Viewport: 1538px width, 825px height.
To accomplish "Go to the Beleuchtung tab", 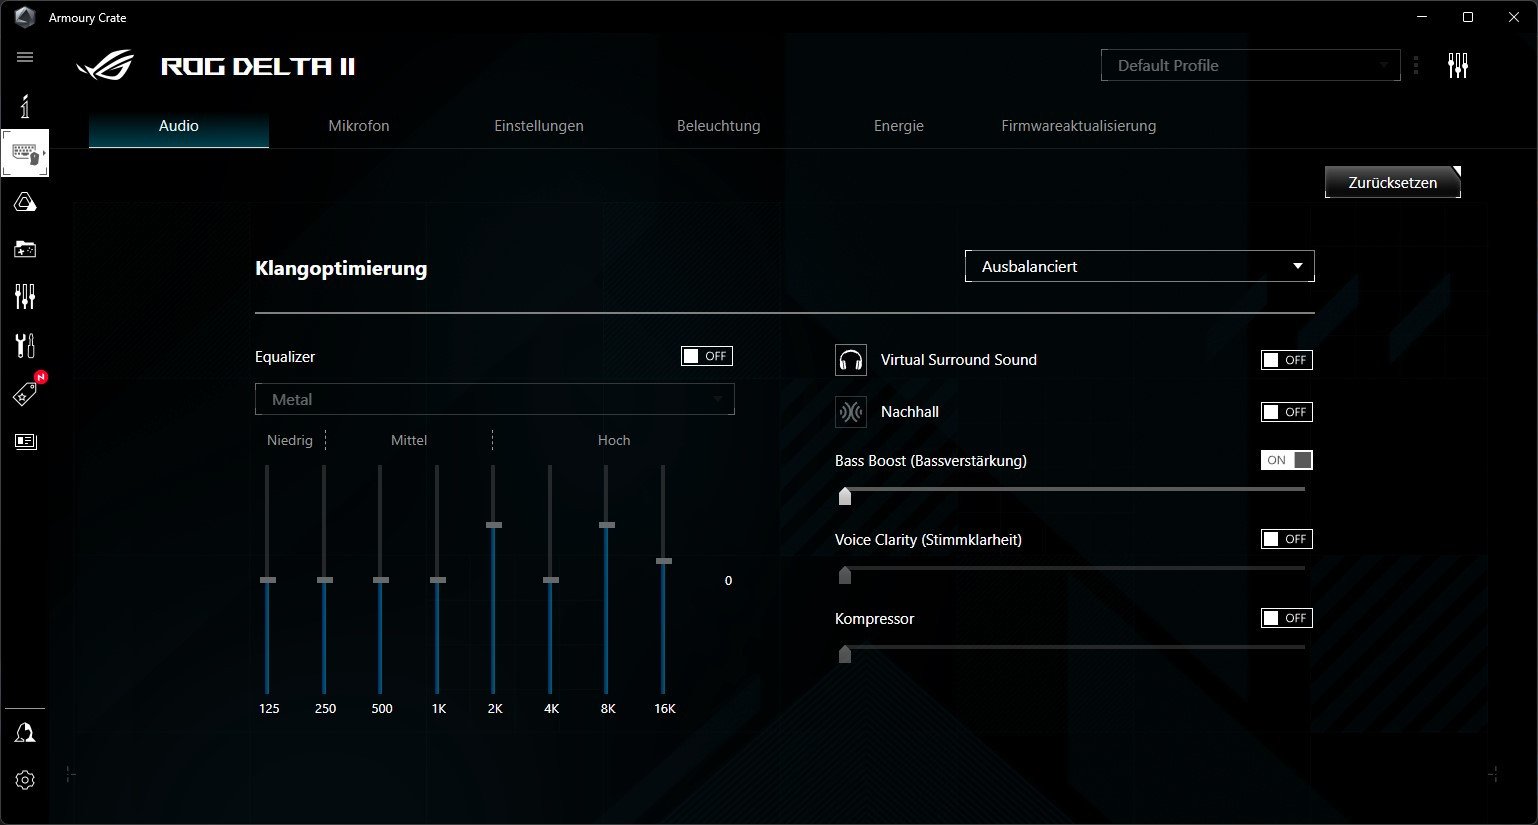I will pos(718,126).
